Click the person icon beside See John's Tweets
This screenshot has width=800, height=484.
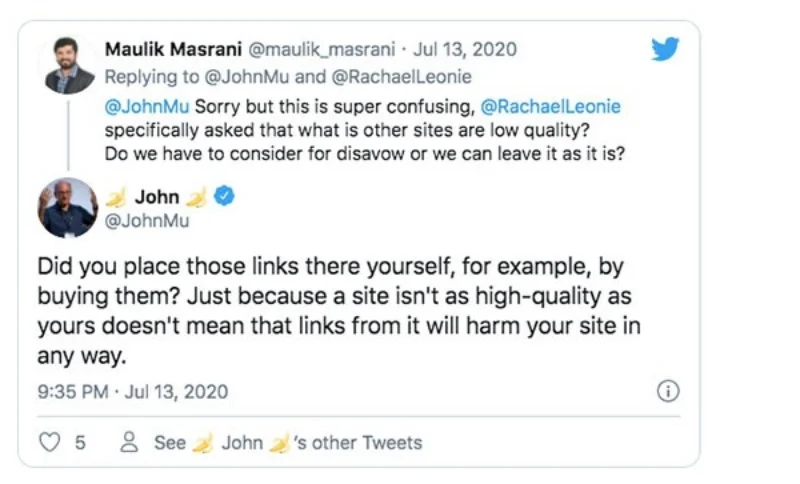[128, 442]
